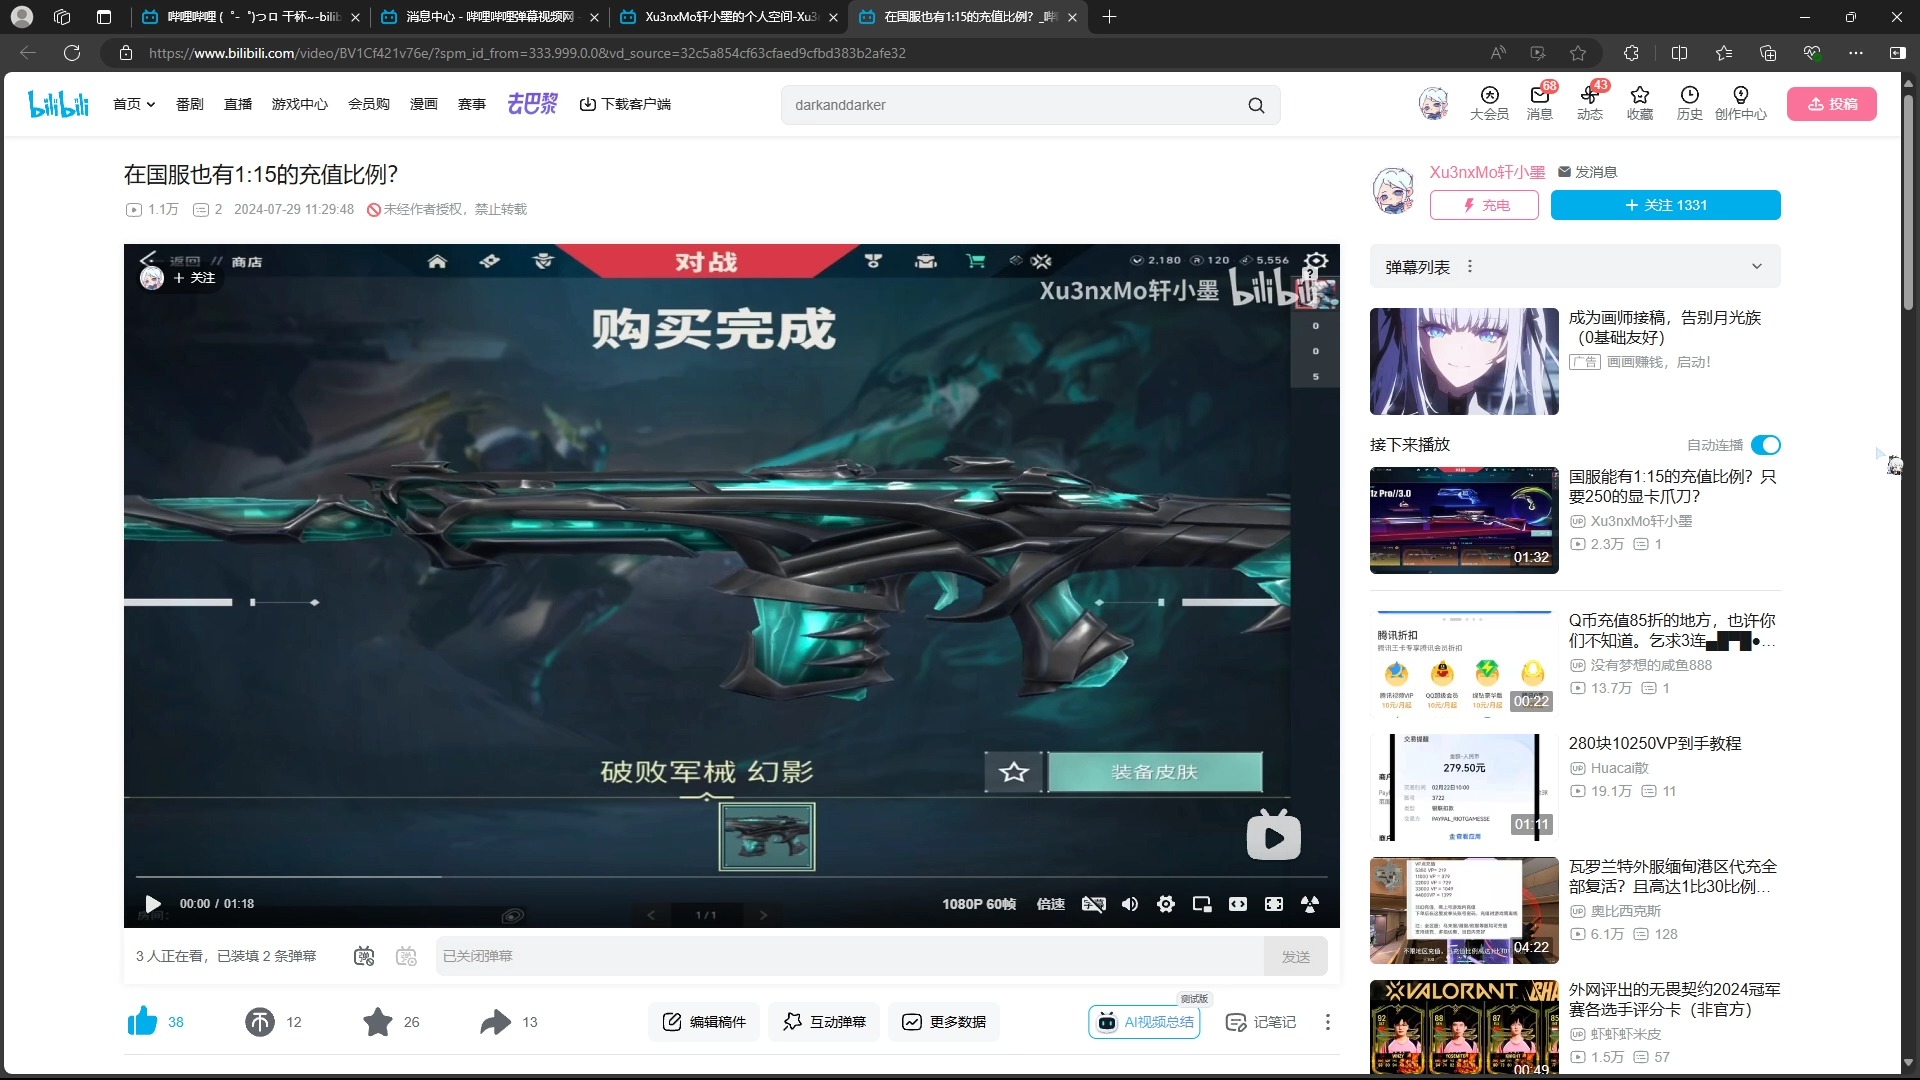The image size is (1920, 1080).
Task: Open 游戏中心 navigation item
Action: 300,104
